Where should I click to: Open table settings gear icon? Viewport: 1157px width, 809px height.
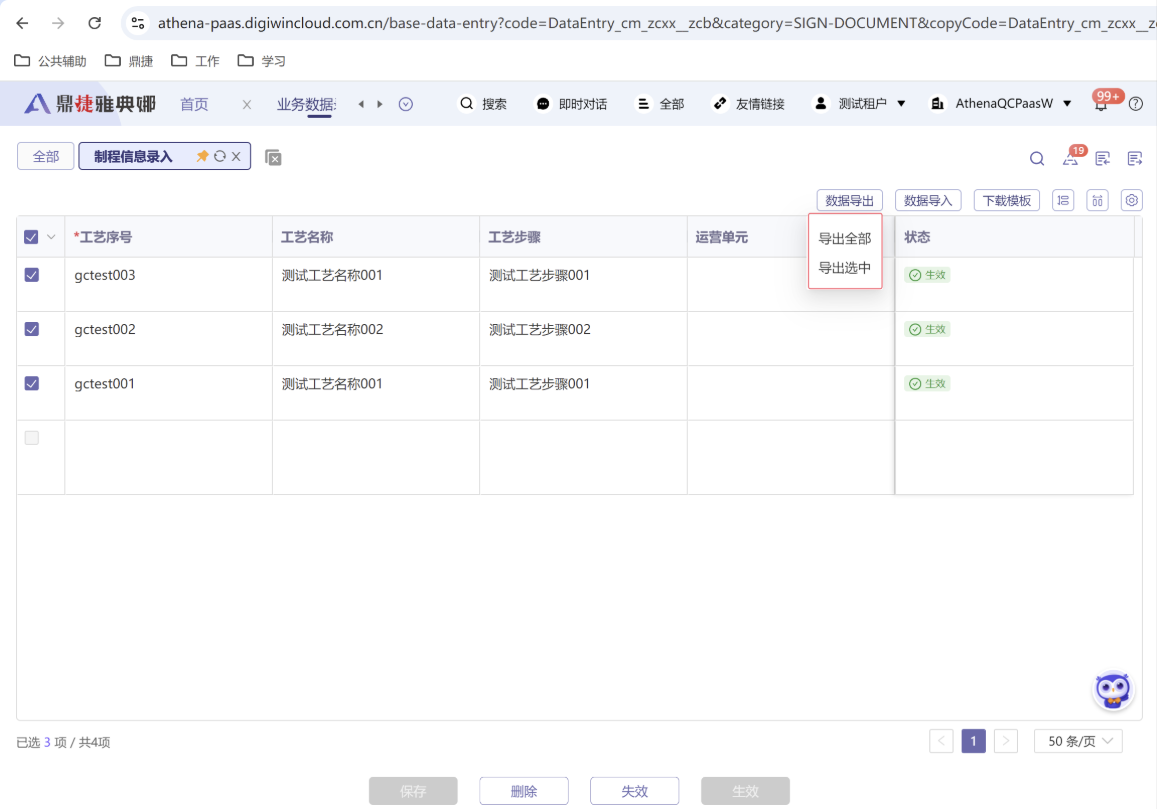tap(1131, 200)
